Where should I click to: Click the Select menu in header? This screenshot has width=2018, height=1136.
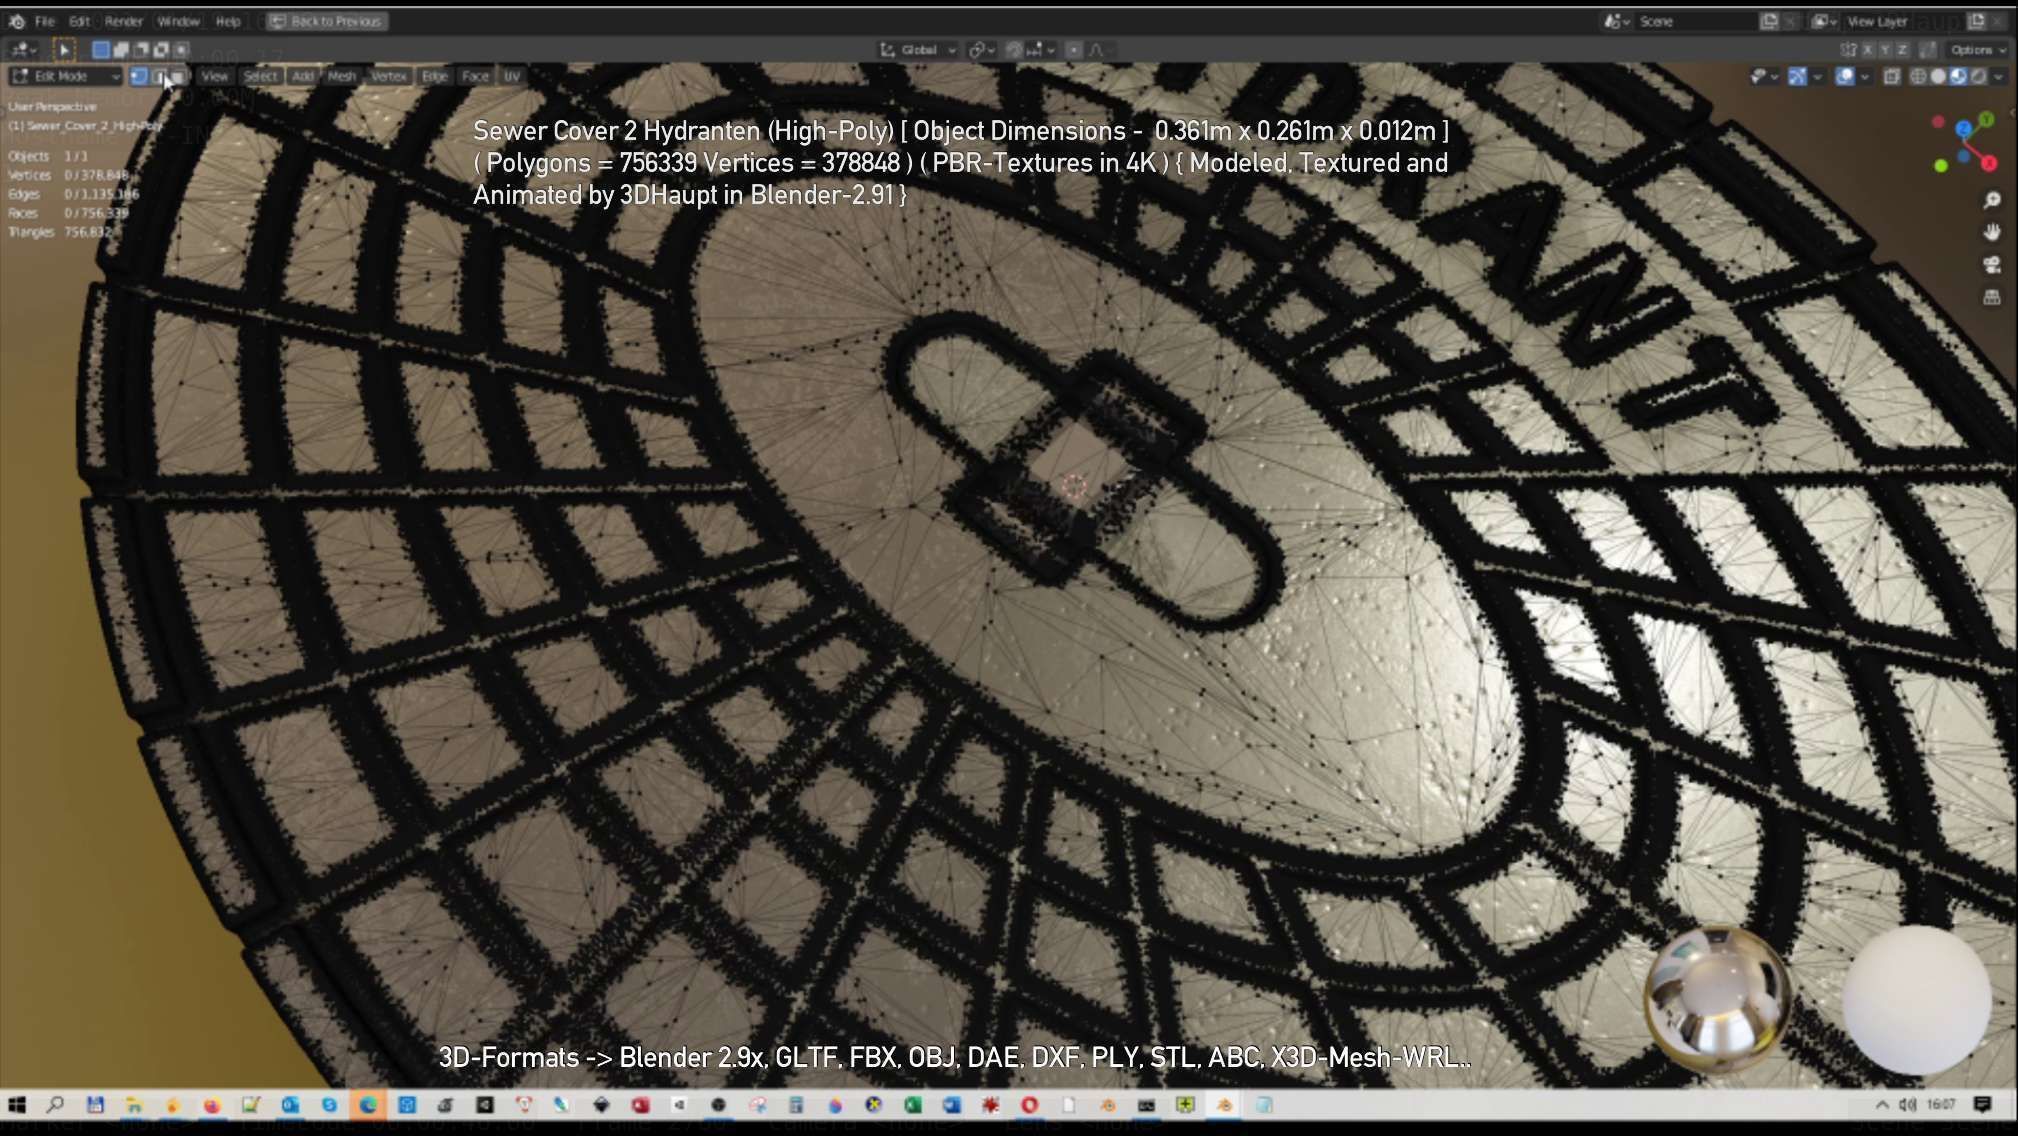260,76
